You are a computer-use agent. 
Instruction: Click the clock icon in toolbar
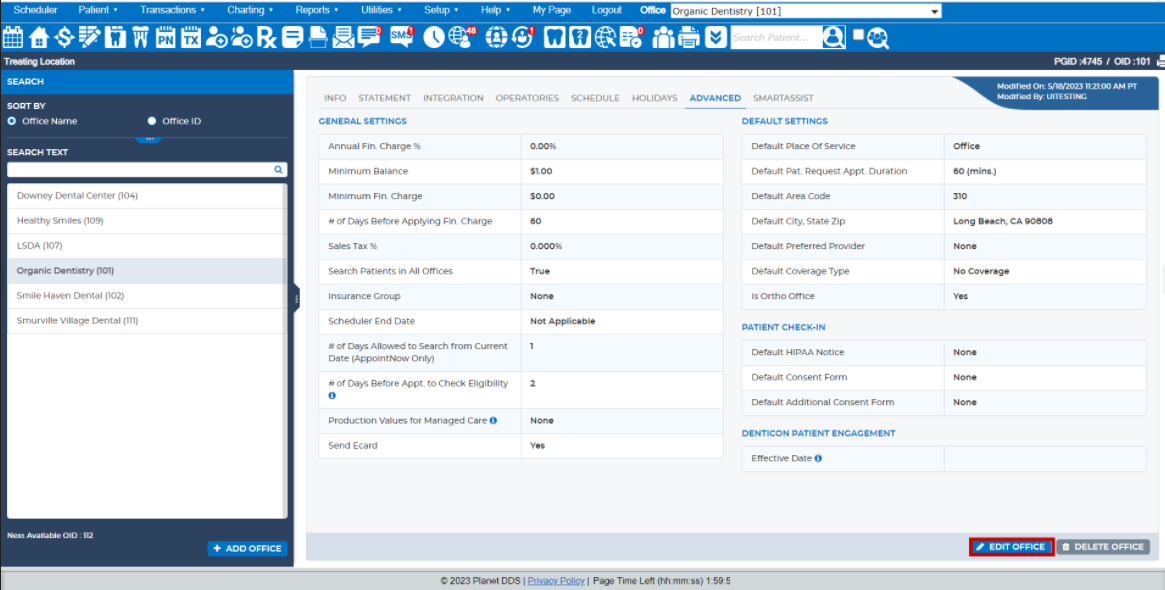point(434,36)
